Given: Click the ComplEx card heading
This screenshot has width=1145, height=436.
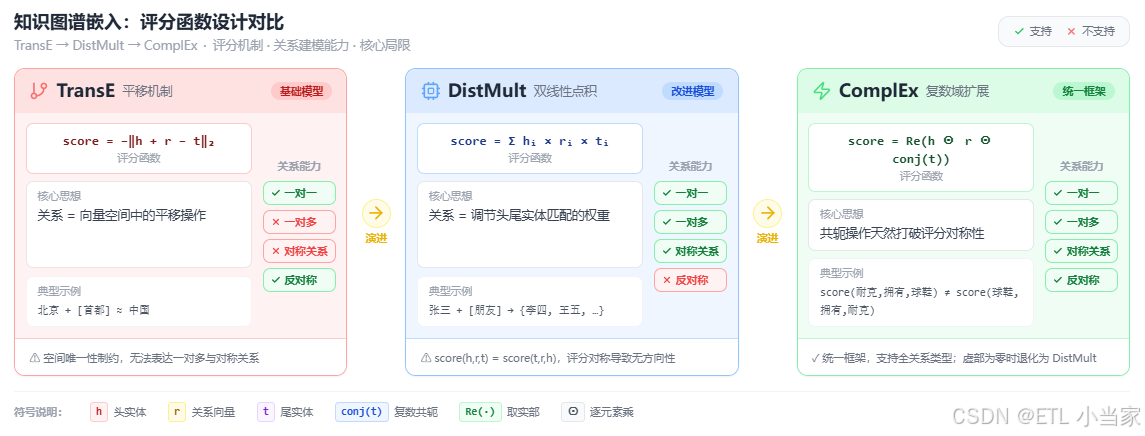Looking at the screenshot, I should click(878, 91).
